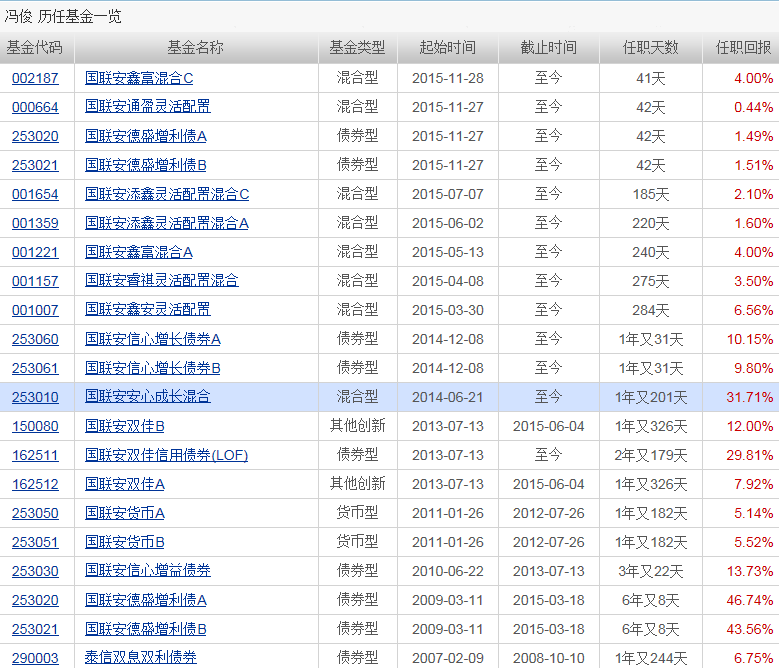Open the 国联安货币B fund link
This screenshot has height=668, width=779.
[x=125, y=542]
